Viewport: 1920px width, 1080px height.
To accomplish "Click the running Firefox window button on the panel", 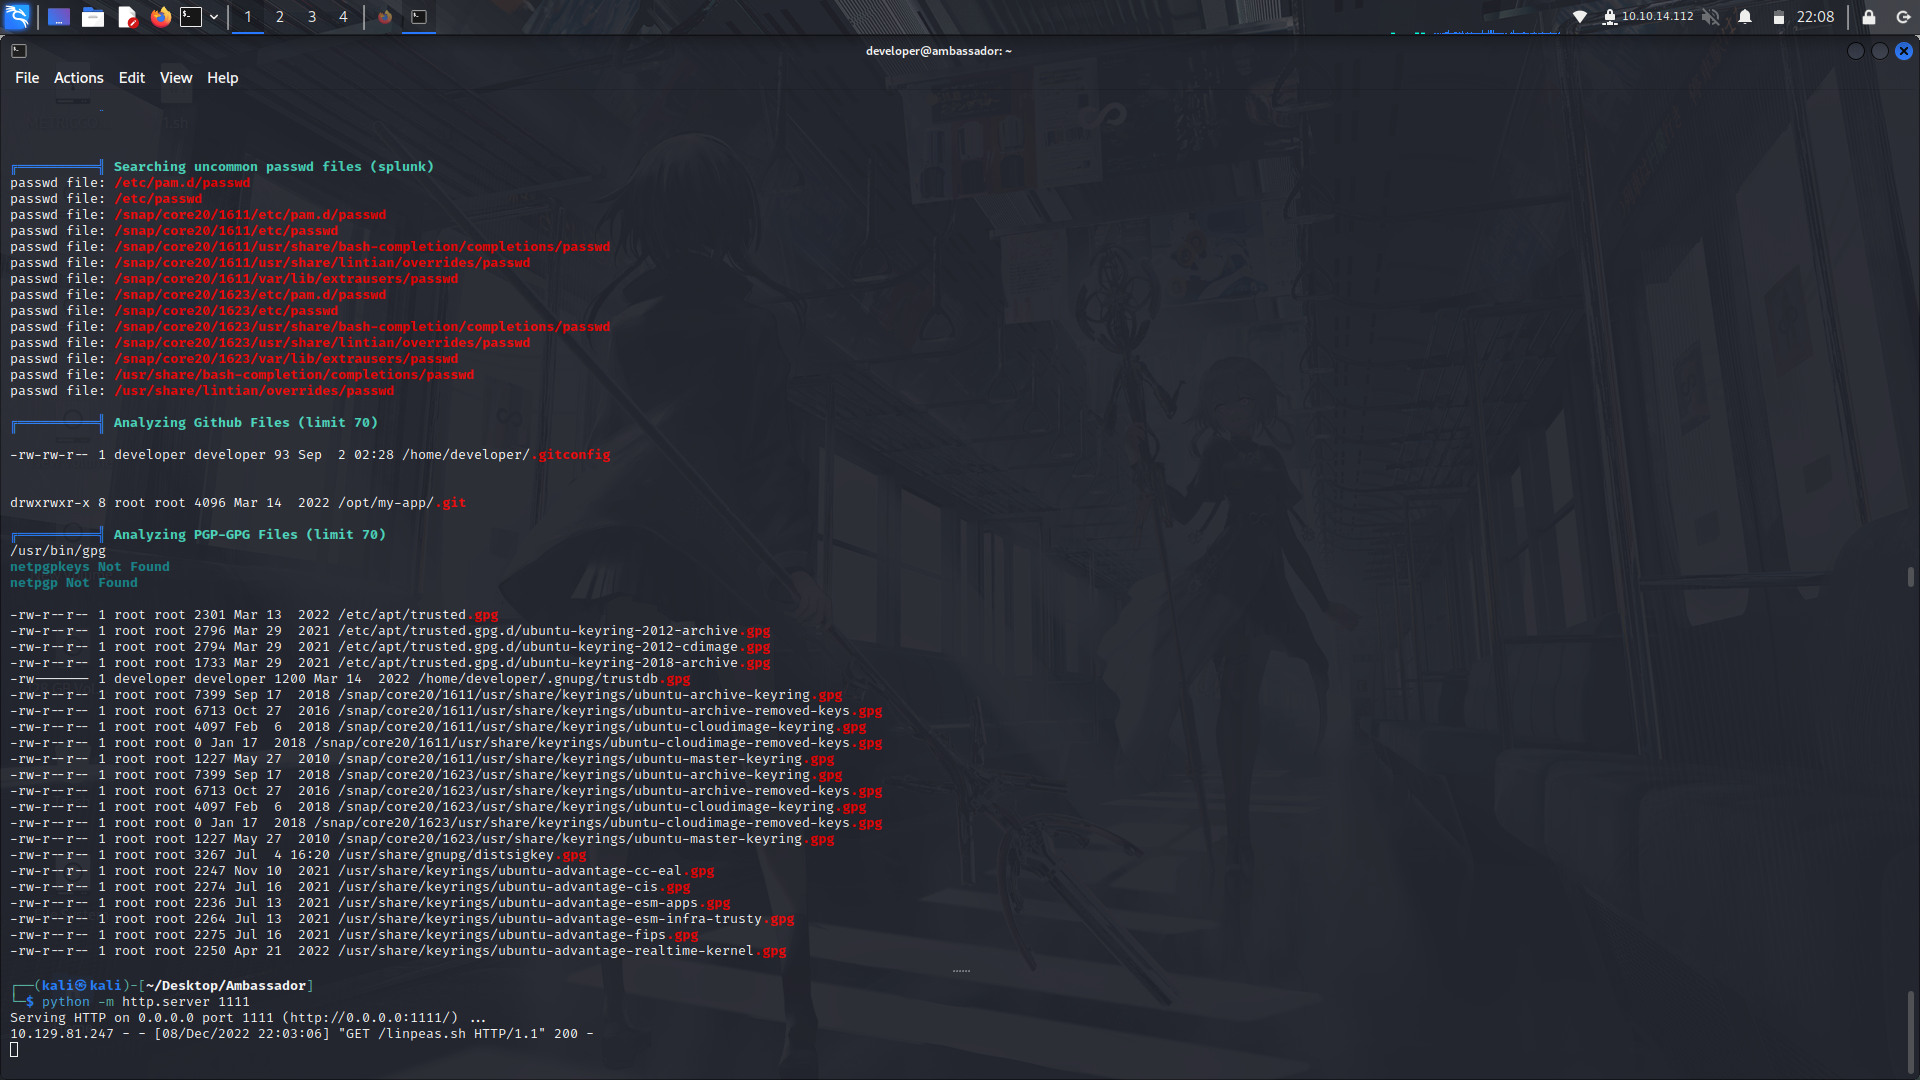I will pos(385,17).
